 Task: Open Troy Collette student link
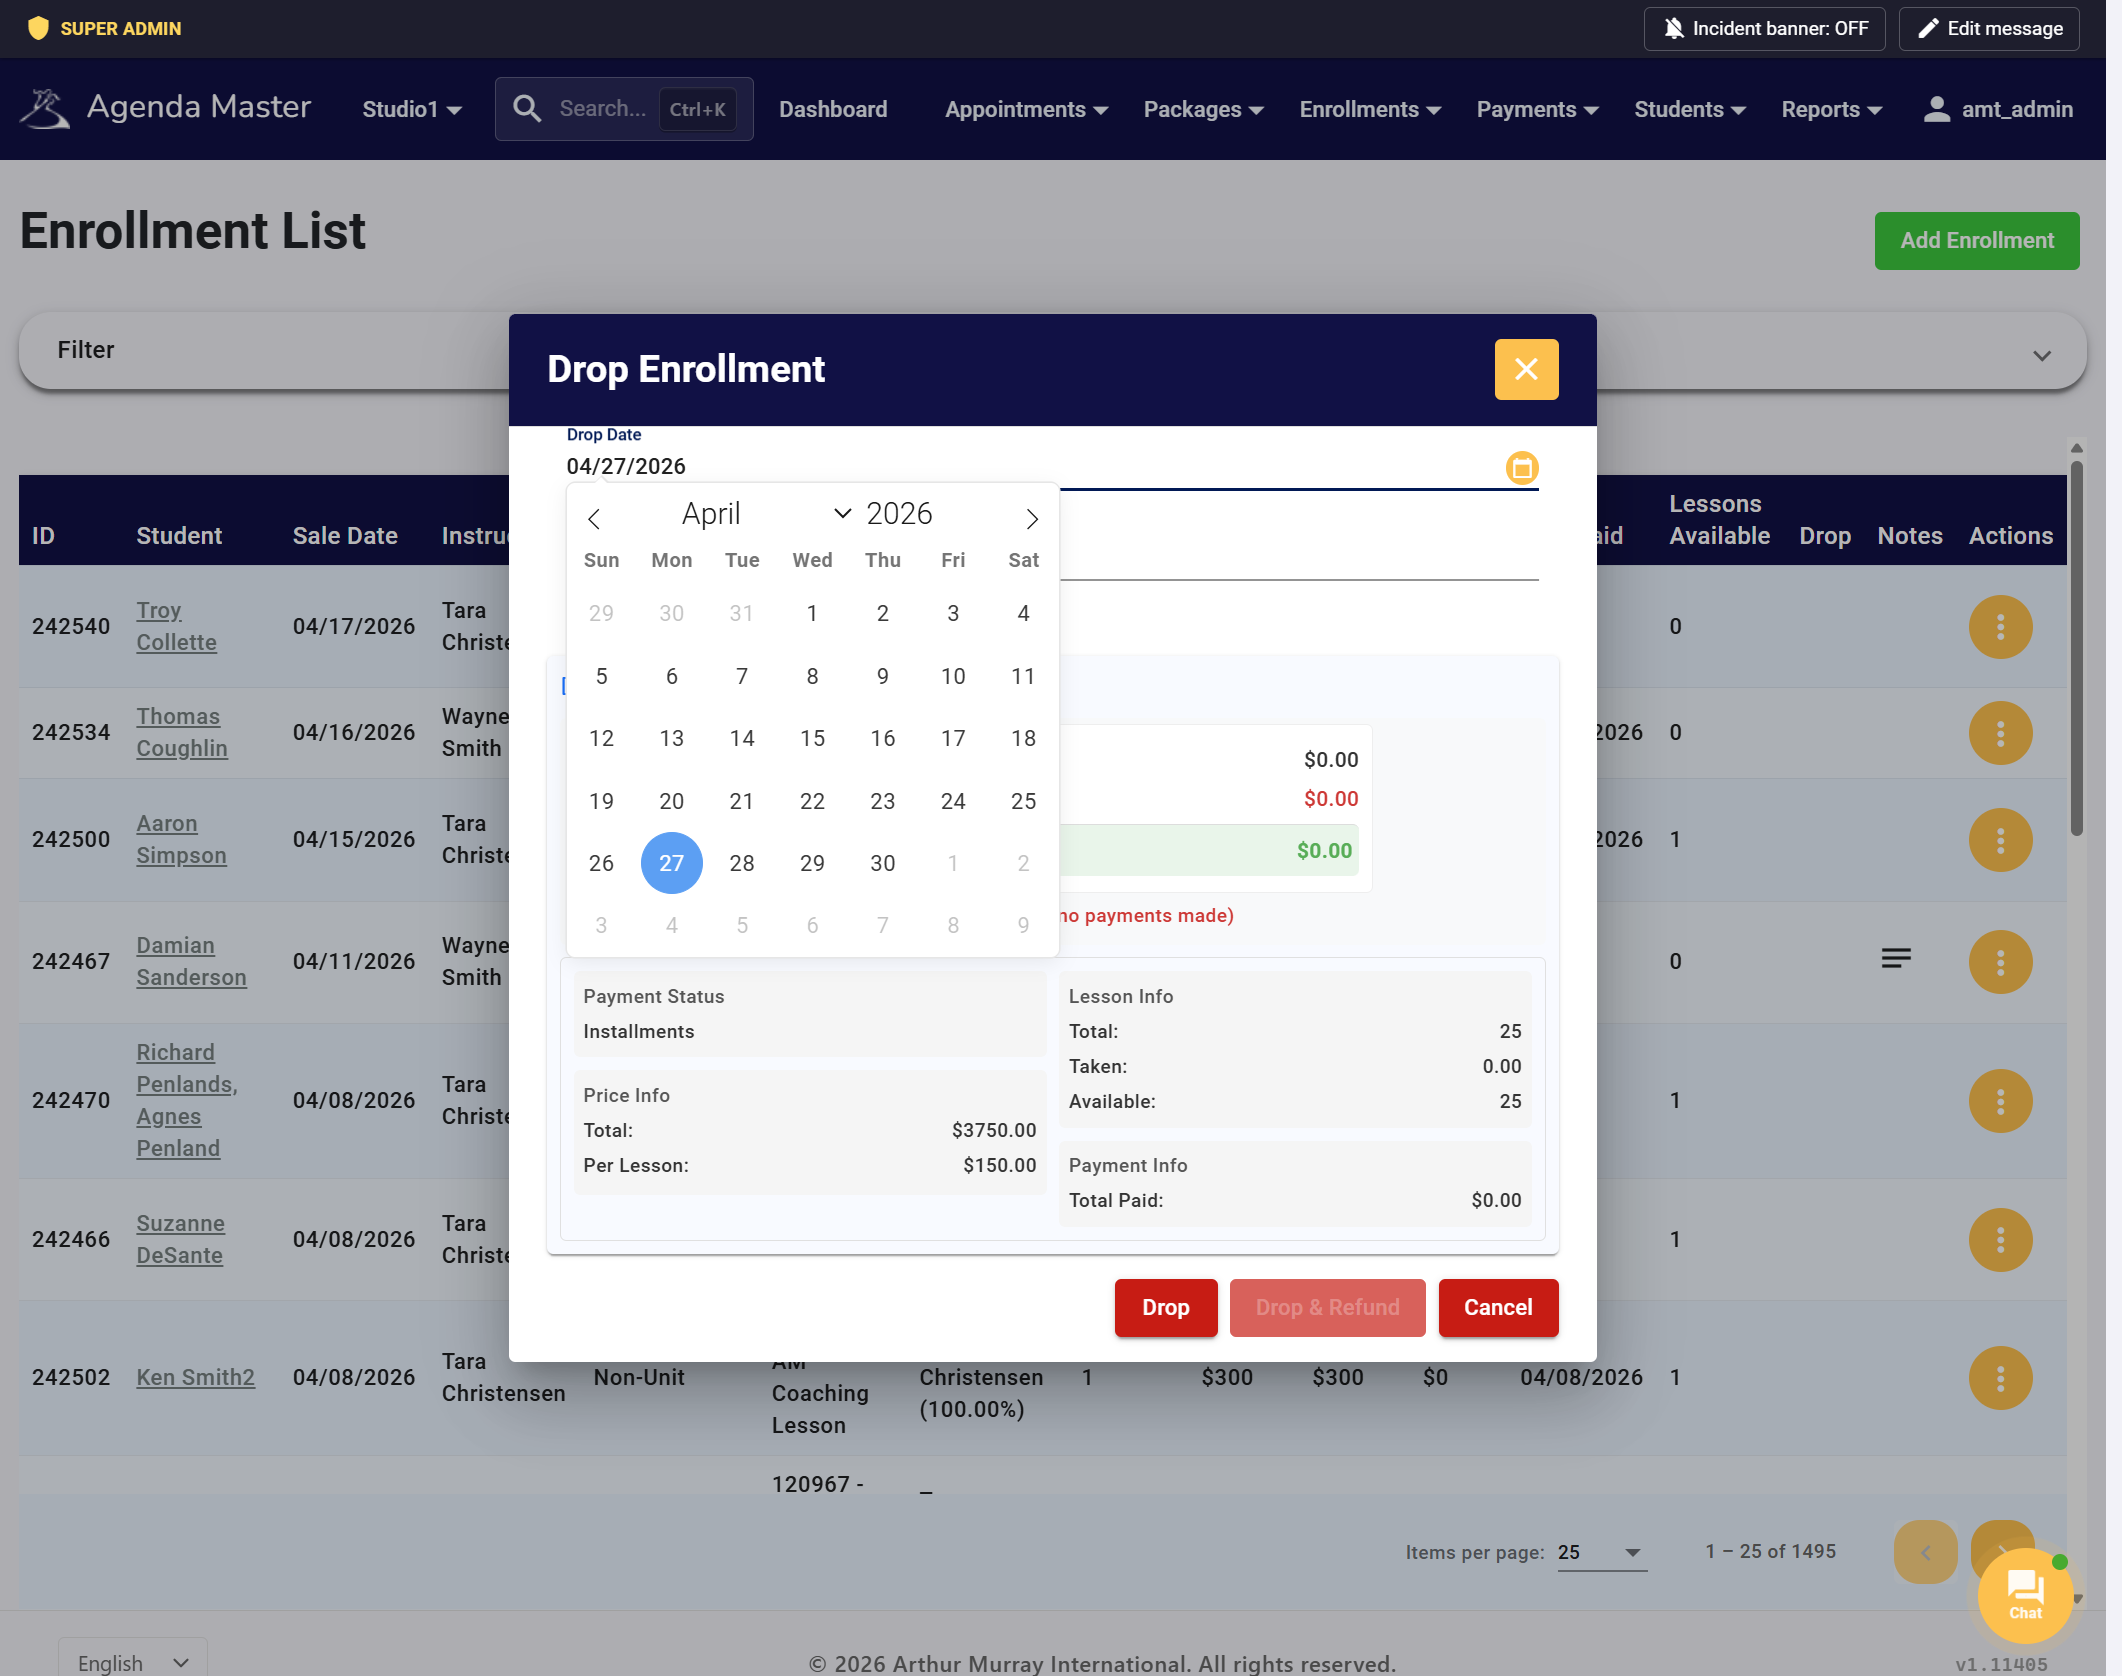point(176,626)
